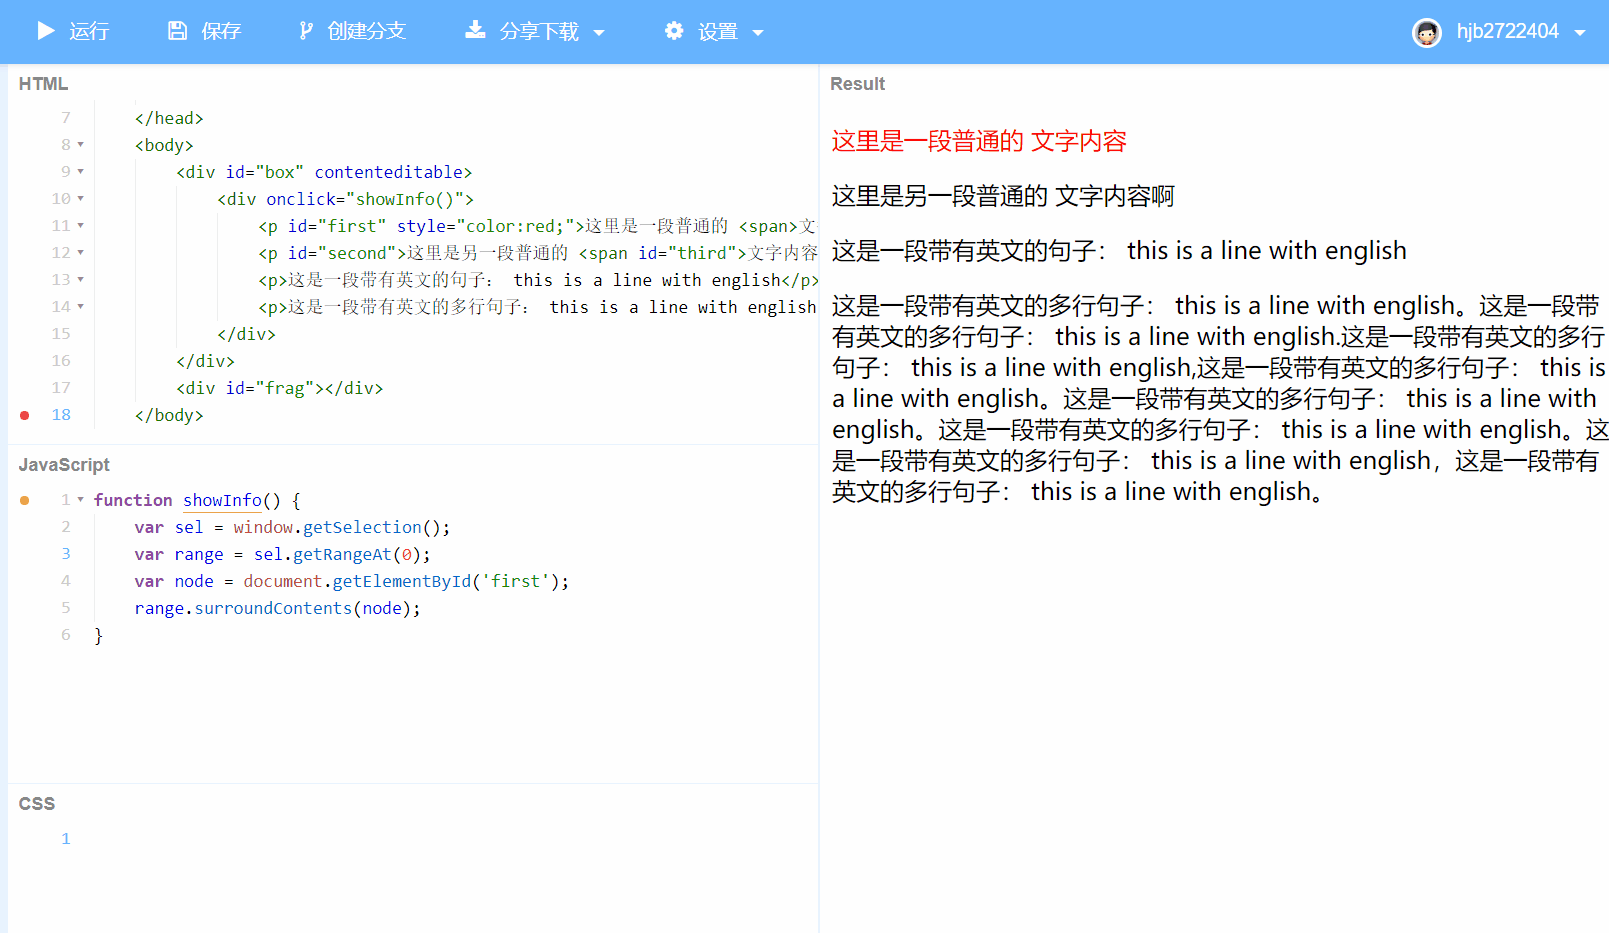The image size is (1609, 933).
Task: Open the settings dropdown arrow
Action: tap(758, 33)
